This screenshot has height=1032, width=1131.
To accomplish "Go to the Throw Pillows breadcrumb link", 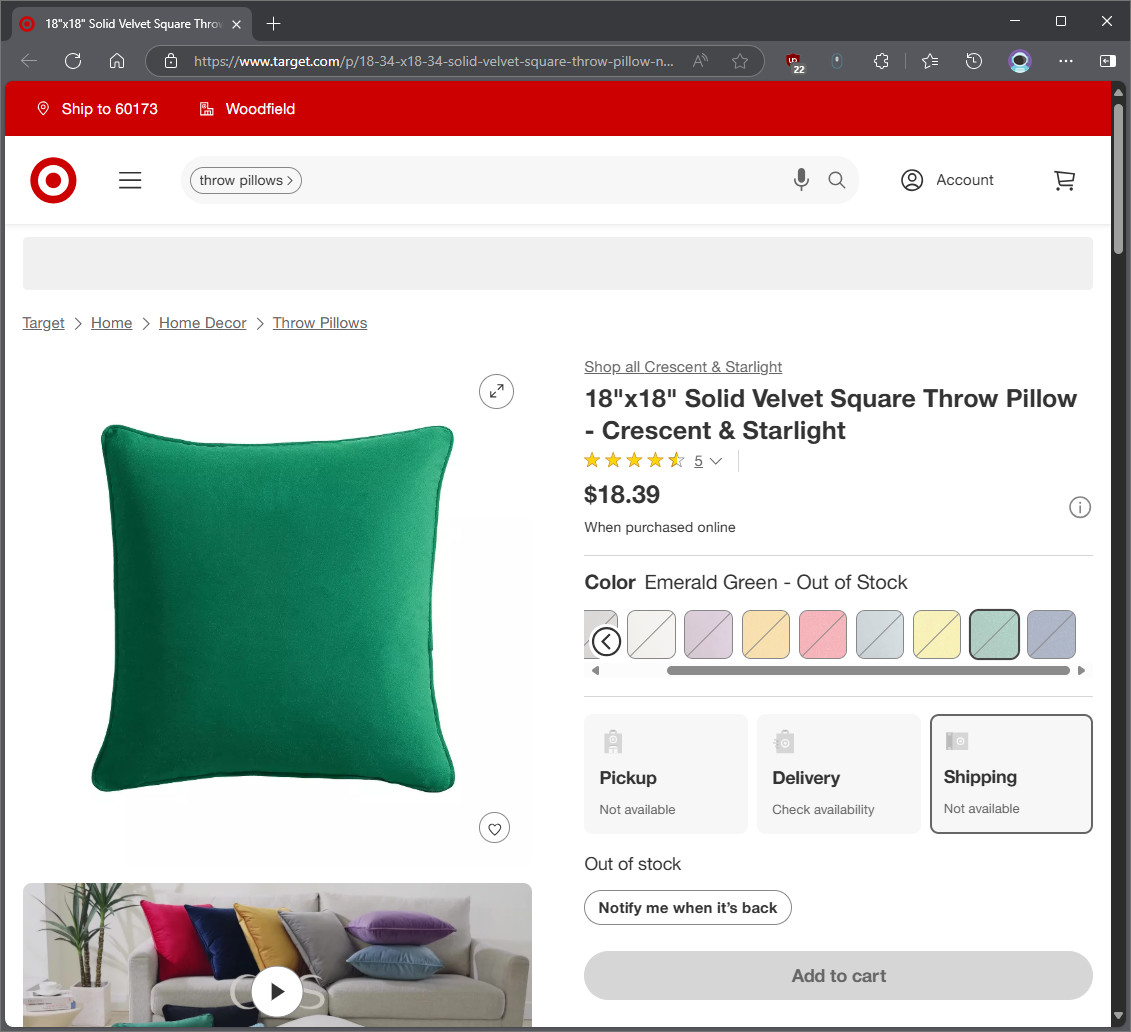I will click(320, 323).
